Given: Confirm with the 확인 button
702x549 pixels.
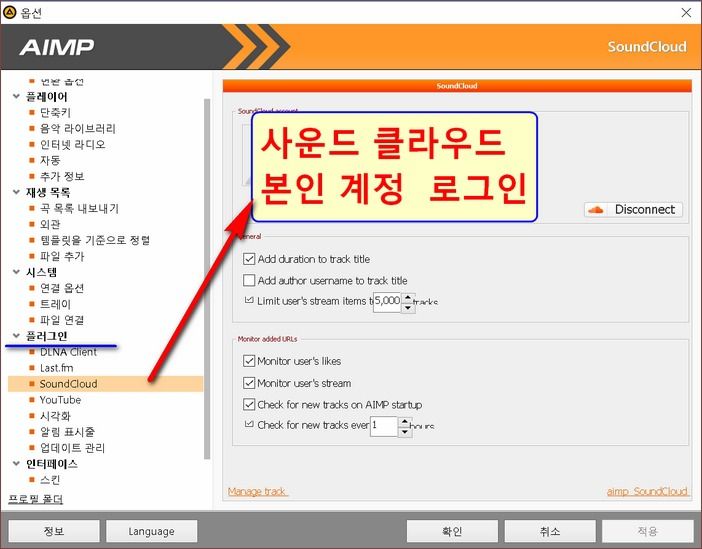Looking at the screenshot, I should point(452,531).
